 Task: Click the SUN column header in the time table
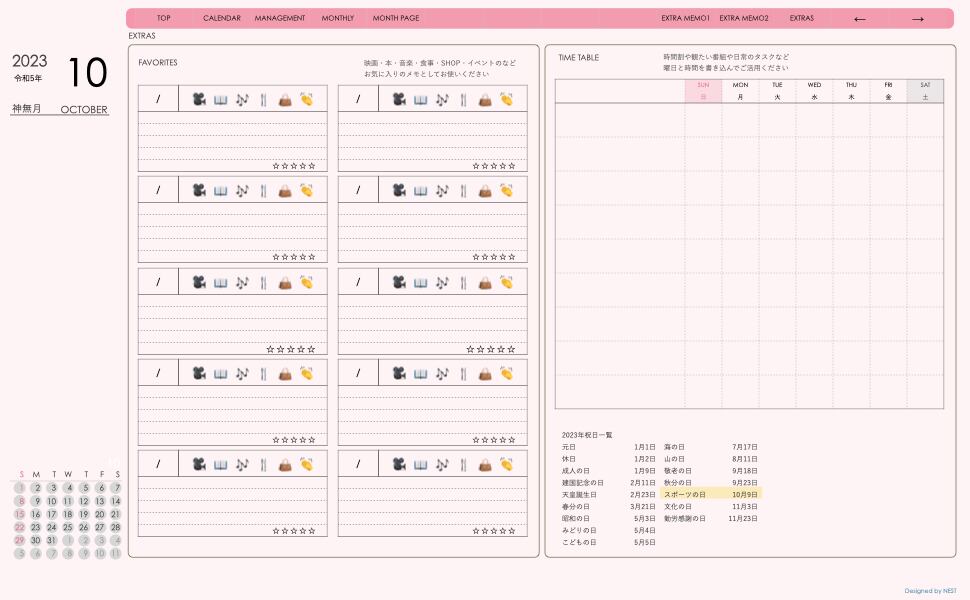coord(703,91)
